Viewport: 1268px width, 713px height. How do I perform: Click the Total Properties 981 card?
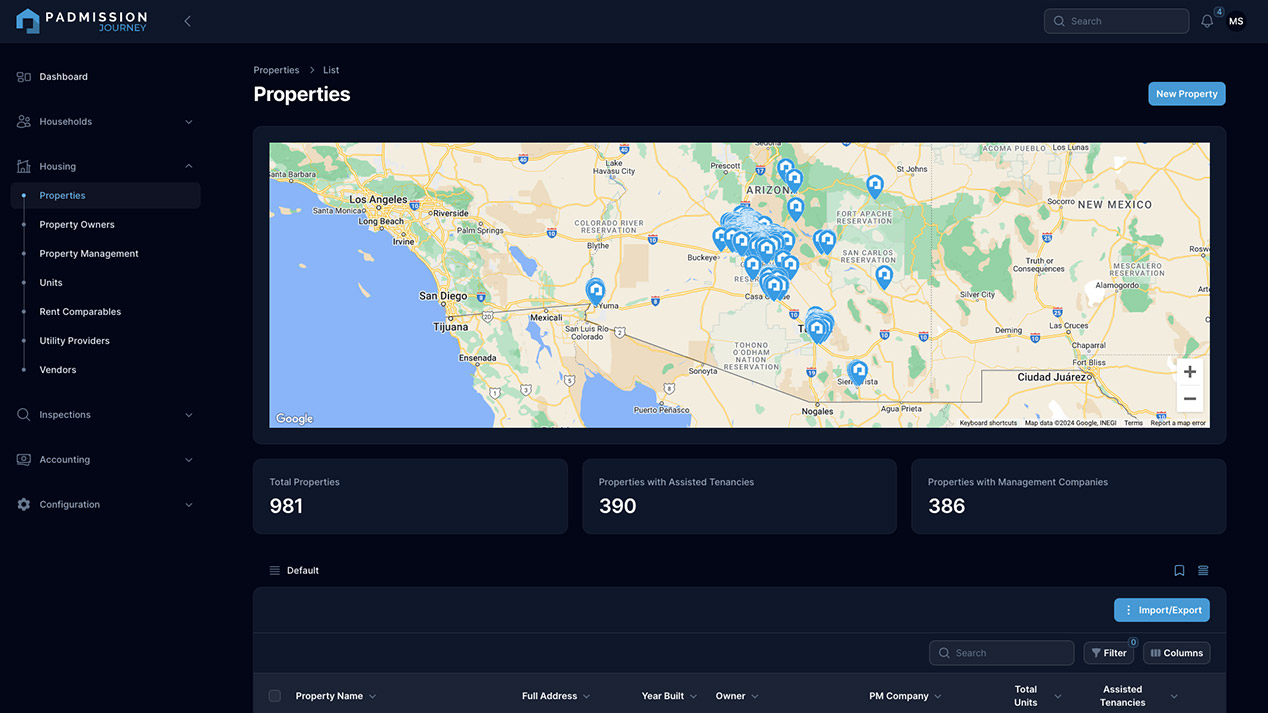(x=410, y=496)
